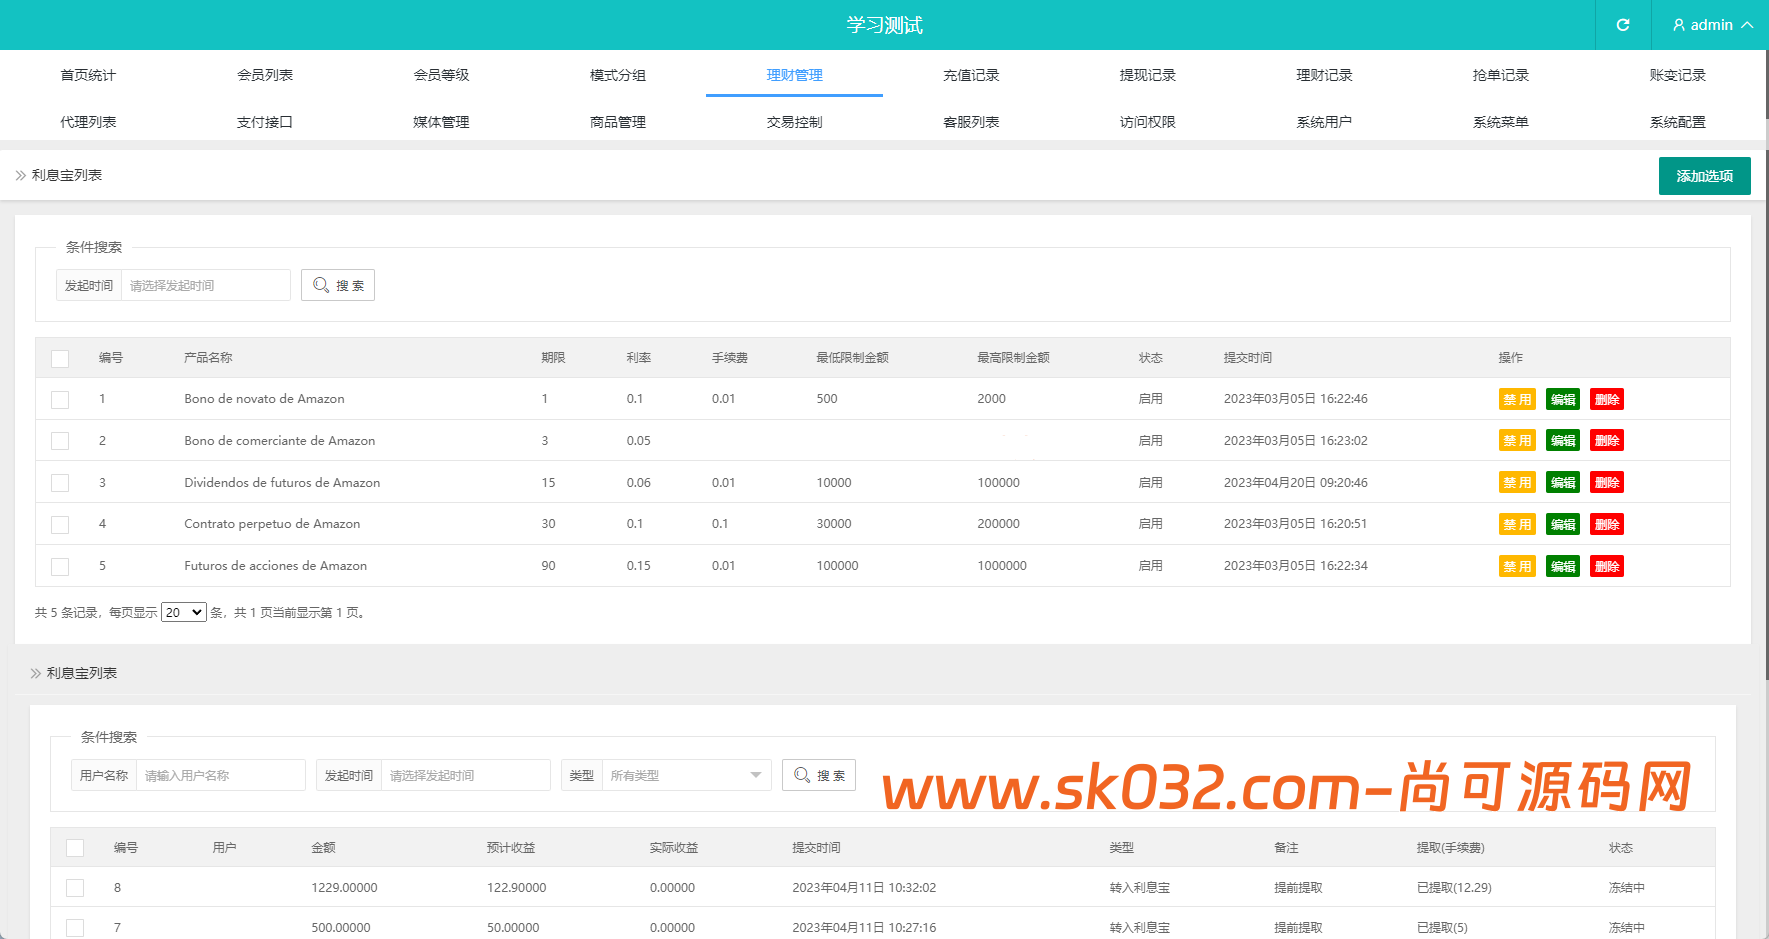This screenshot has width=1769, height=939.
Task: Select all rows in product table header
Action: [60, 358]
